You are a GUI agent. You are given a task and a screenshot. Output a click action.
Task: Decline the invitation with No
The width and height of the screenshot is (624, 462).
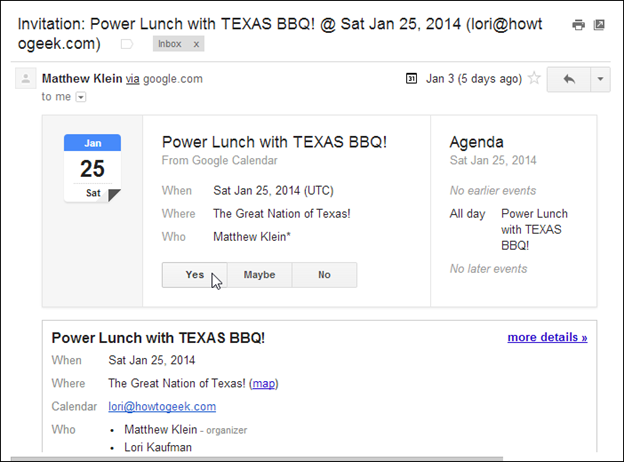pyautogui.click(x=324, y=275)
